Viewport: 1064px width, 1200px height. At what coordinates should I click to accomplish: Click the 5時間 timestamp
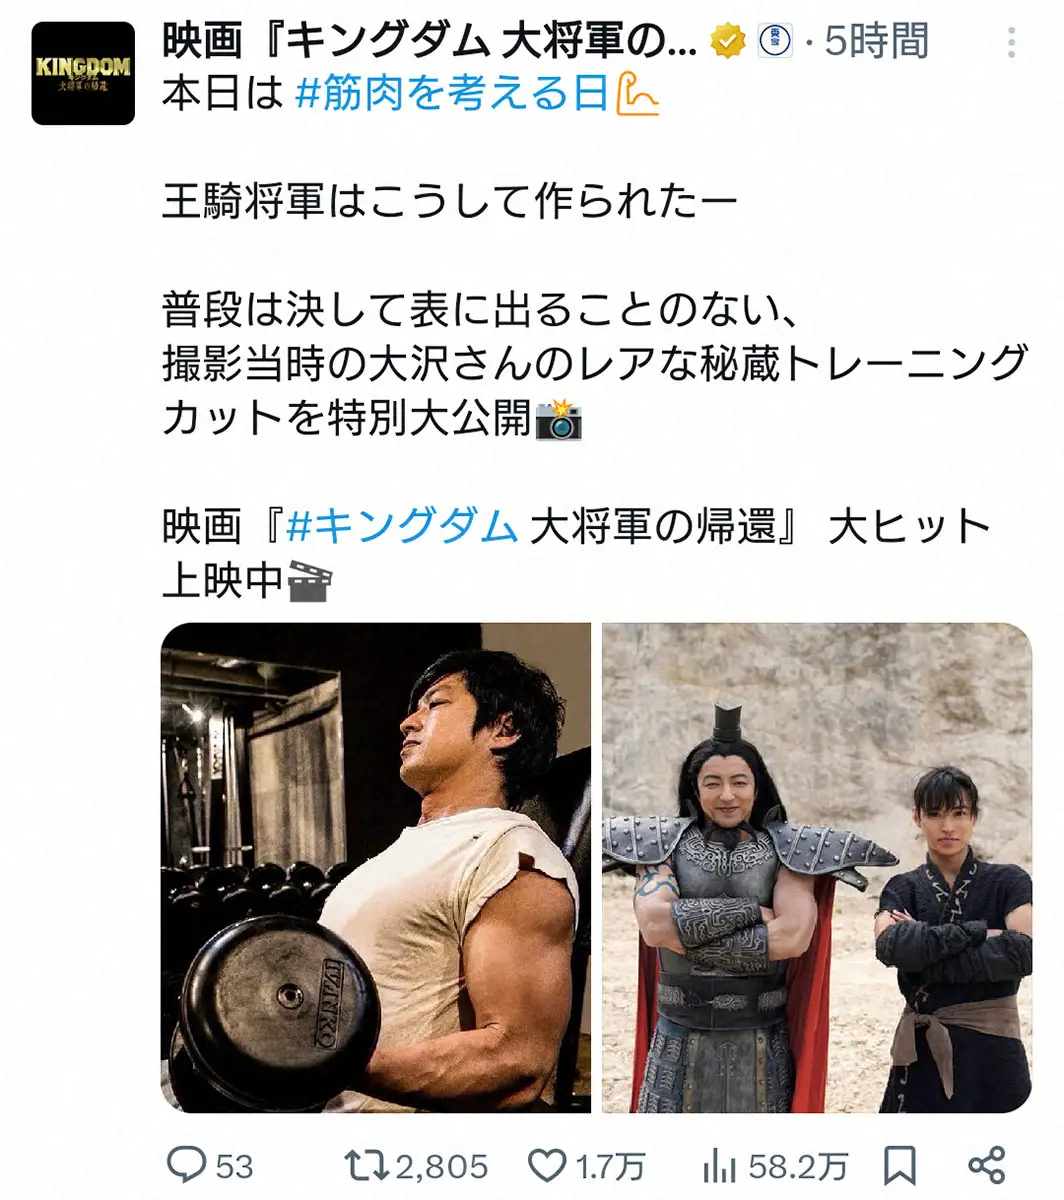876,42
